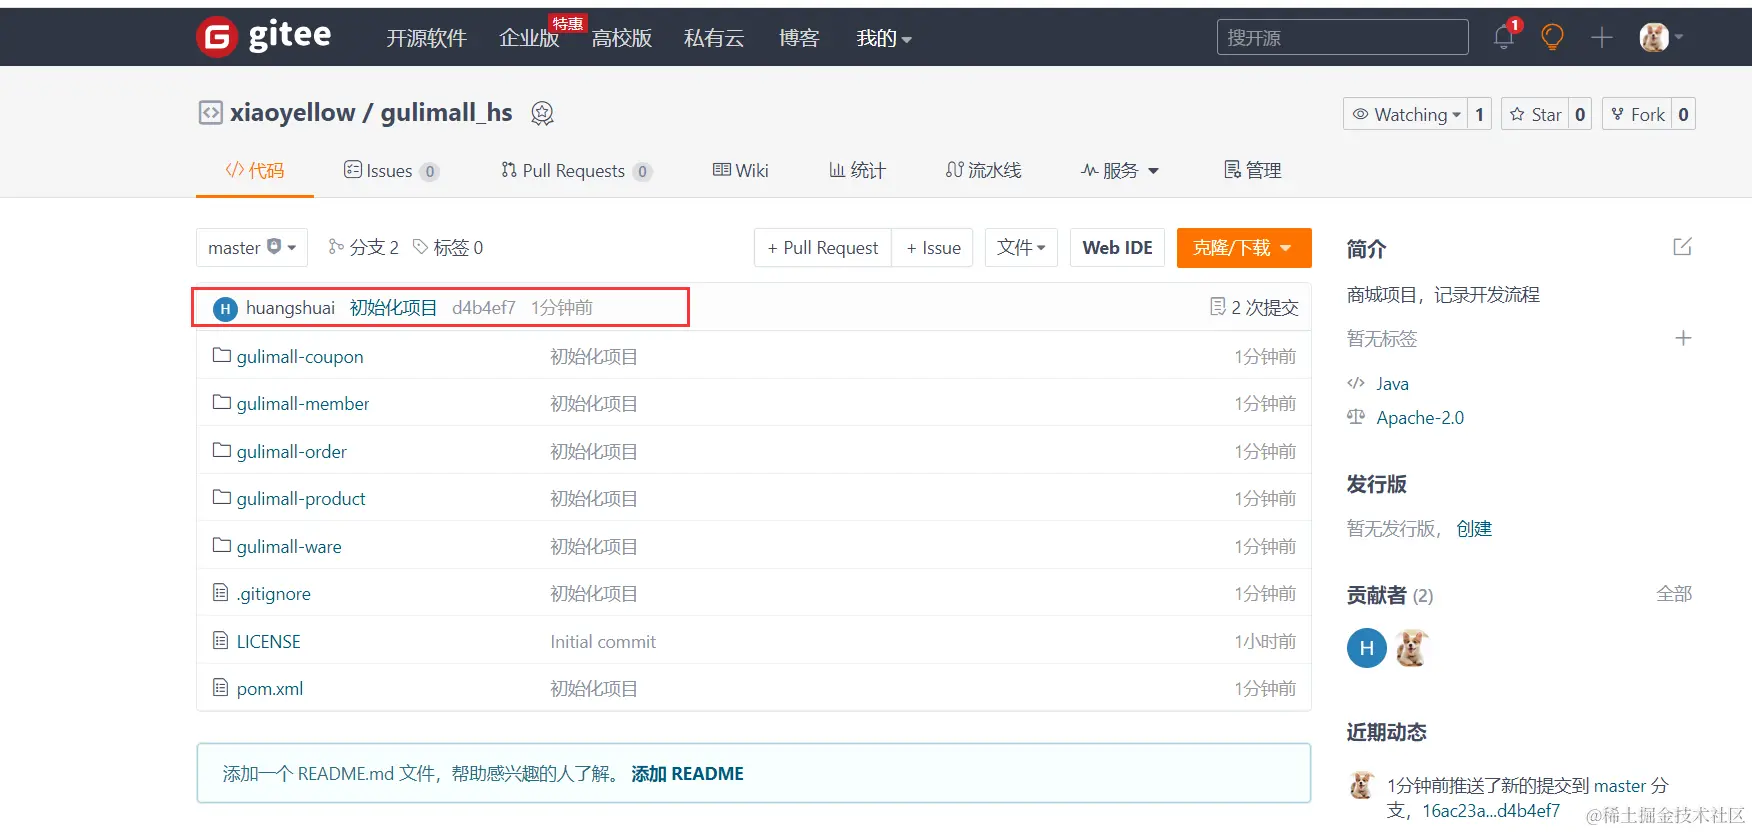
Task: Click the + Pull Request button
Action: (x=822, y=247)
